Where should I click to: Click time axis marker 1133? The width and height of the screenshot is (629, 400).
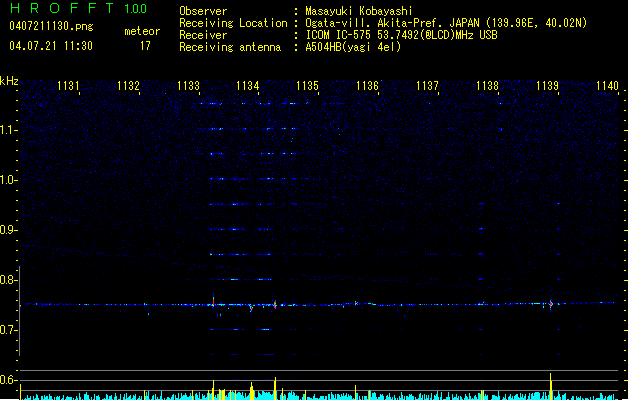(188, 86)
